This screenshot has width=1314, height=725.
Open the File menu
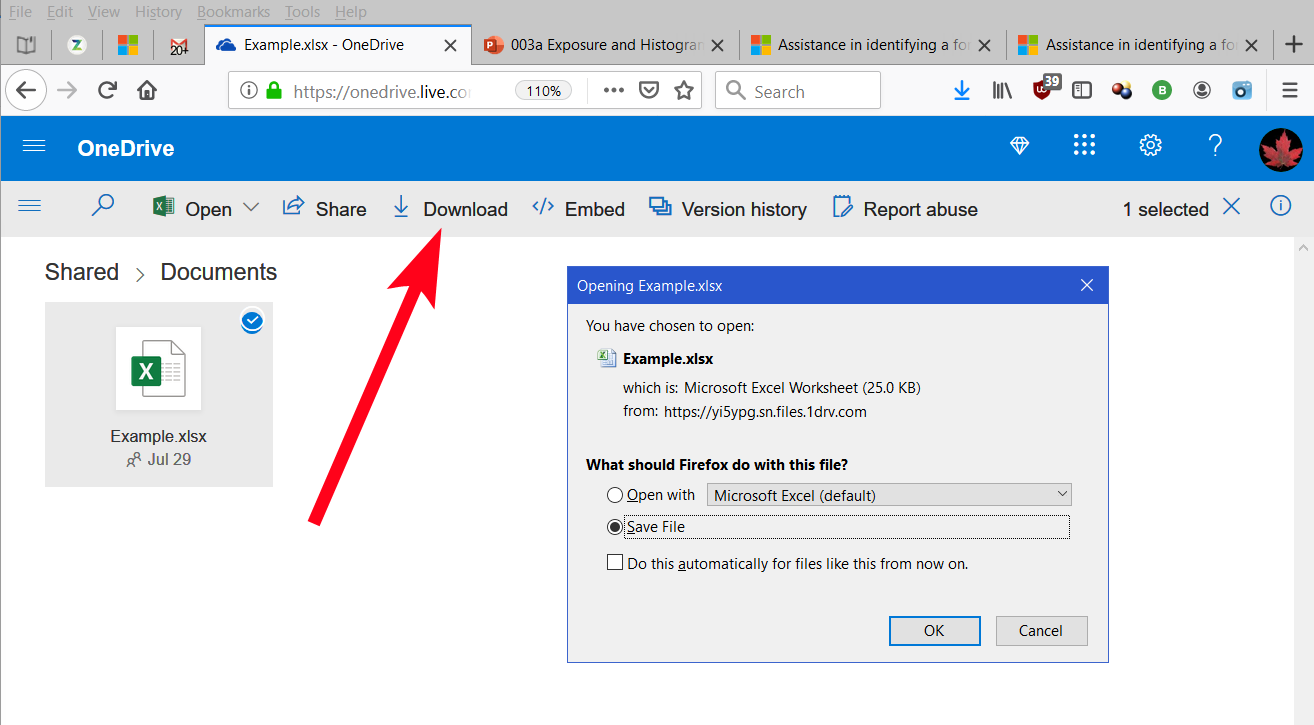click(x=20, y=12)
